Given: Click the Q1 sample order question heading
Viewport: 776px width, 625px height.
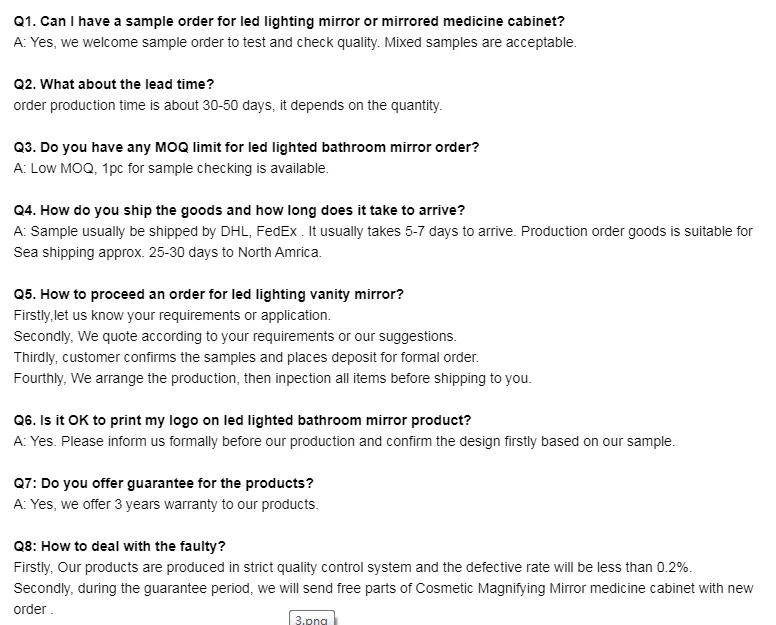Looking at the screenshot, I should 289,21.
